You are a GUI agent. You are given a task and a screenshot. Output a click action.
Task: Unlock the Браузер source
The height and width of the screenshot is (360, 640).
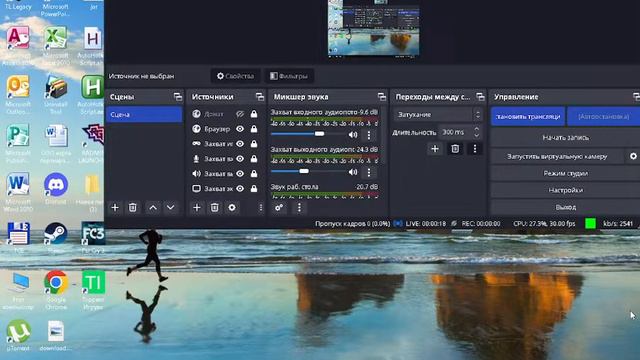[x=254, y=129]
